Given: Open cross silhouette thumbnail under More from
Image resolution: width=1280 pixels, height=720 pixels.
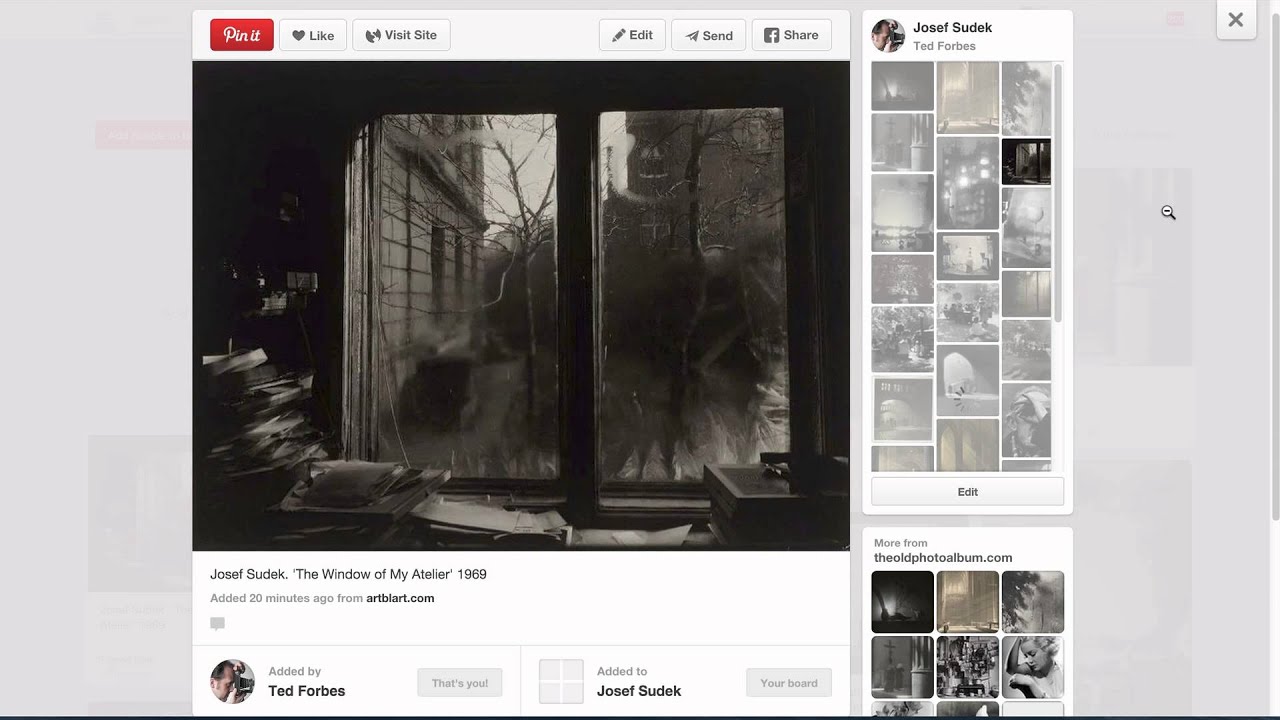Looking at the screenshot, I should tap(902, 667).
